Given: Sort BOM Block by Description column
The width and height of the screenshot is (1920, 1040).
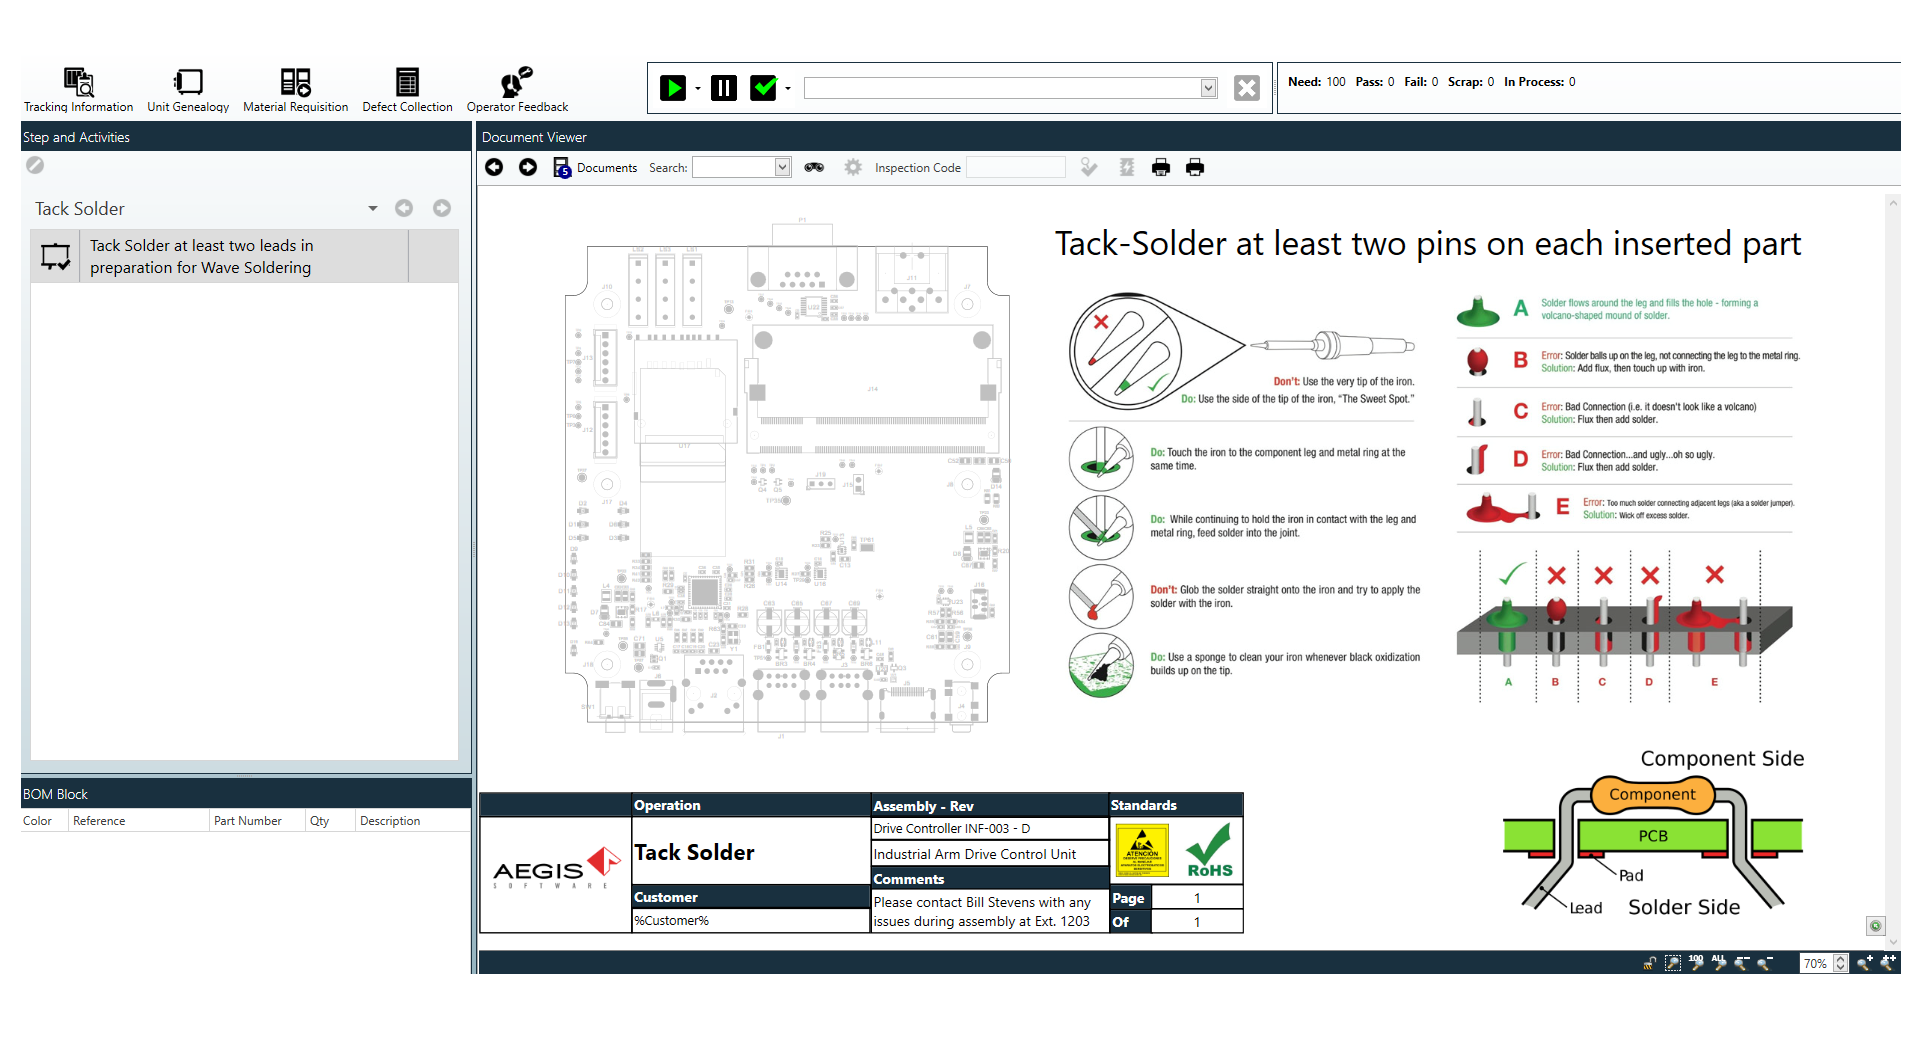Looking at the screenshot, I should coord(412,821).
